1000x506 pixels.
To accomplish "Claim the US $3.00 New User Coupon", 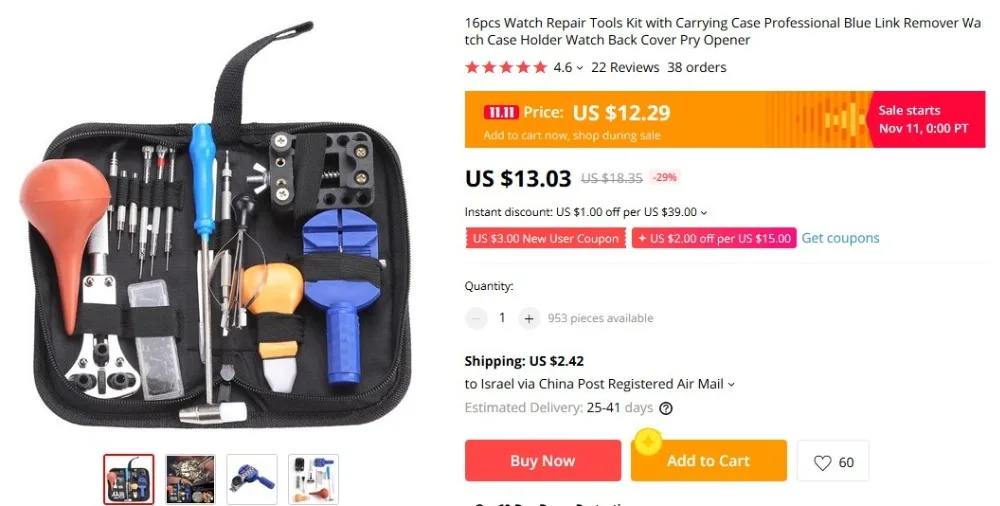I will [x=545, y=239].
